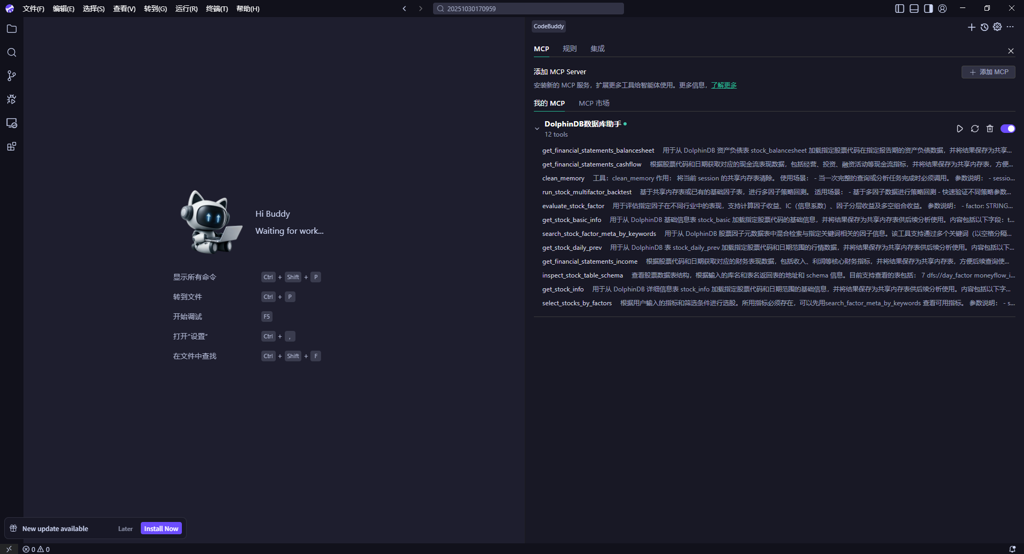Click the 了解更多 link
1024x554 pixels.
pyautogui.click(x=724, y=85)
